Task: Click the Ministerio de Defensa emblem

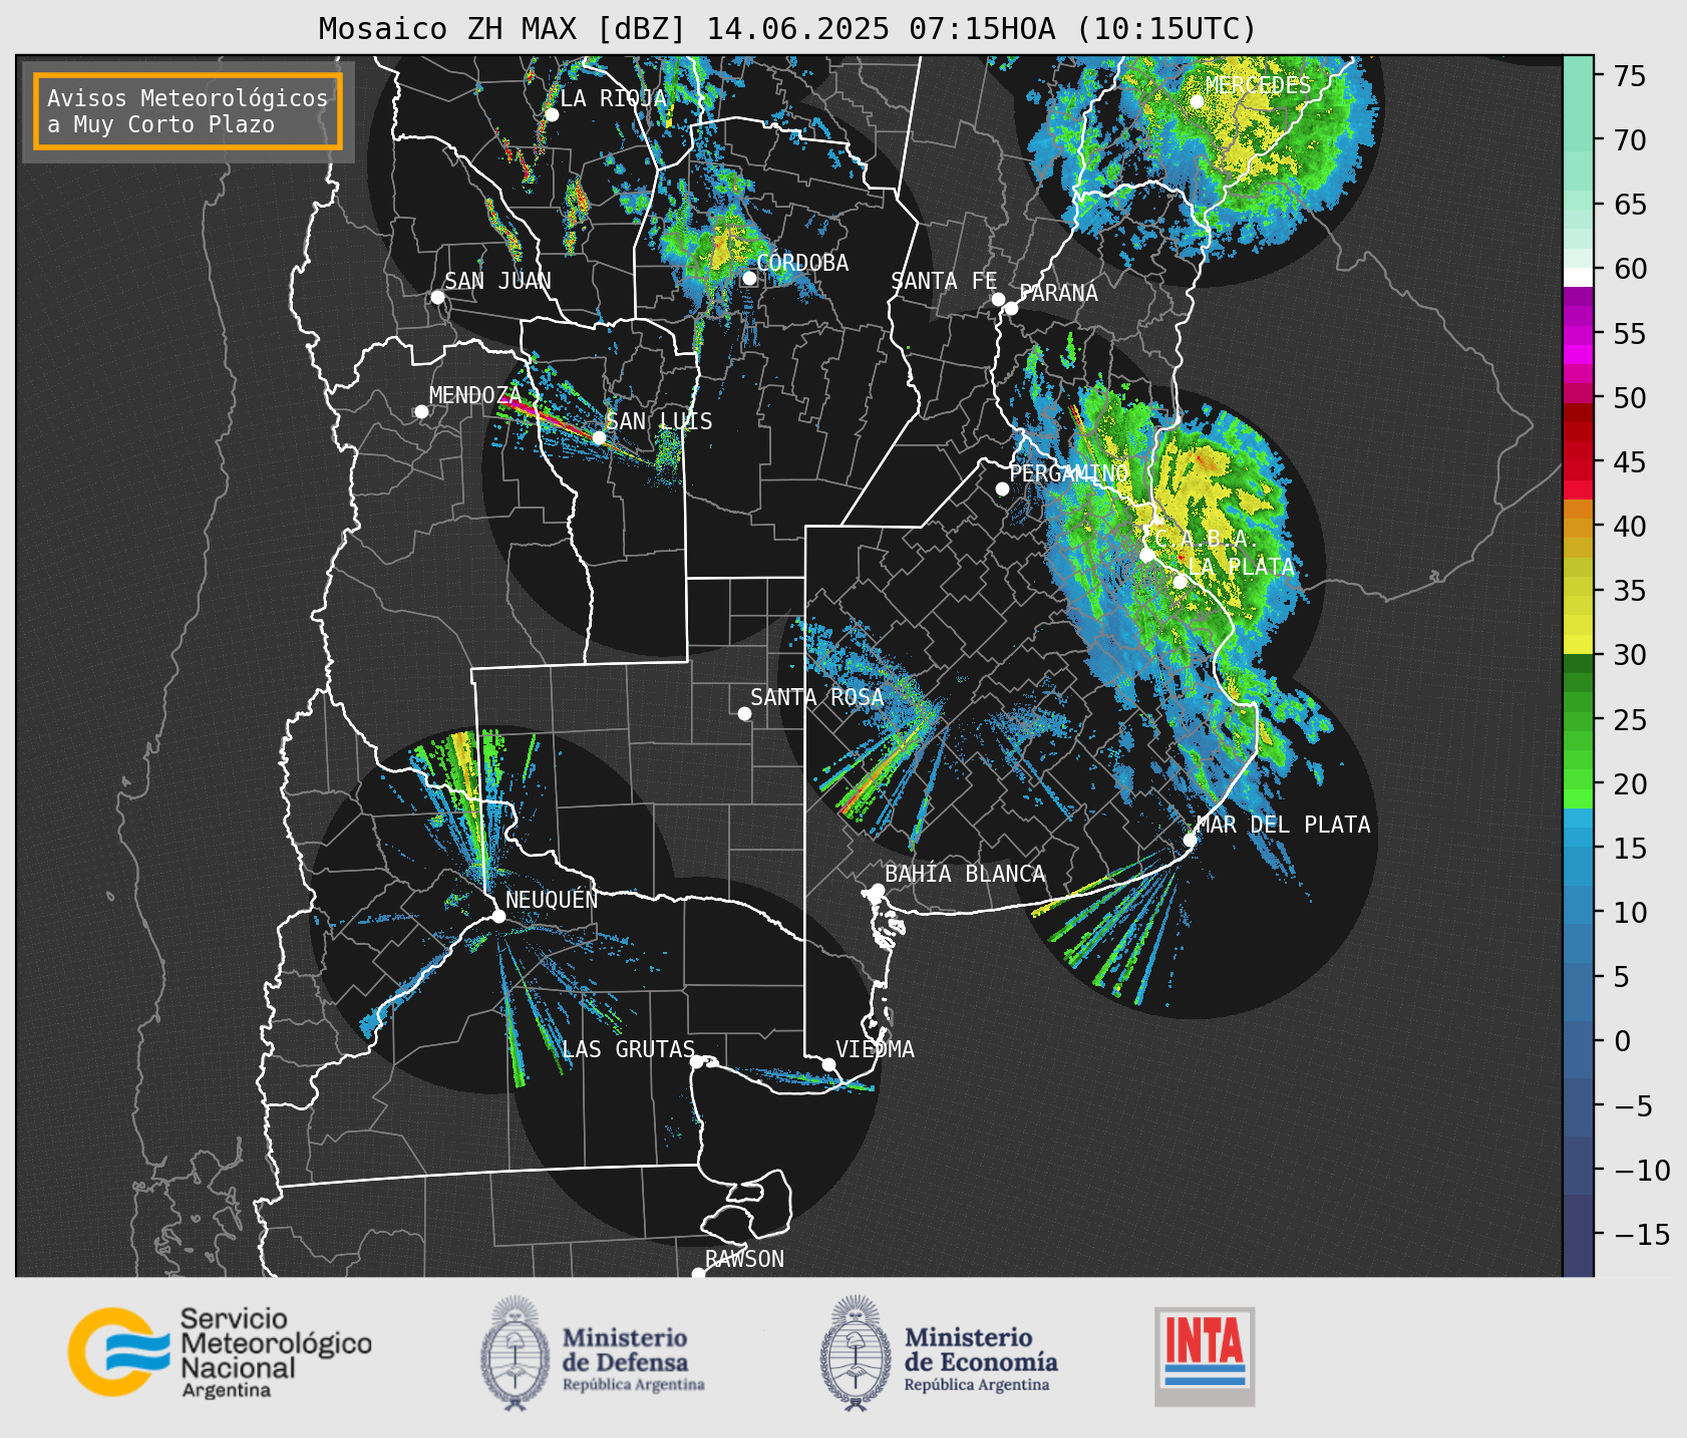Action: (515, 1353)
